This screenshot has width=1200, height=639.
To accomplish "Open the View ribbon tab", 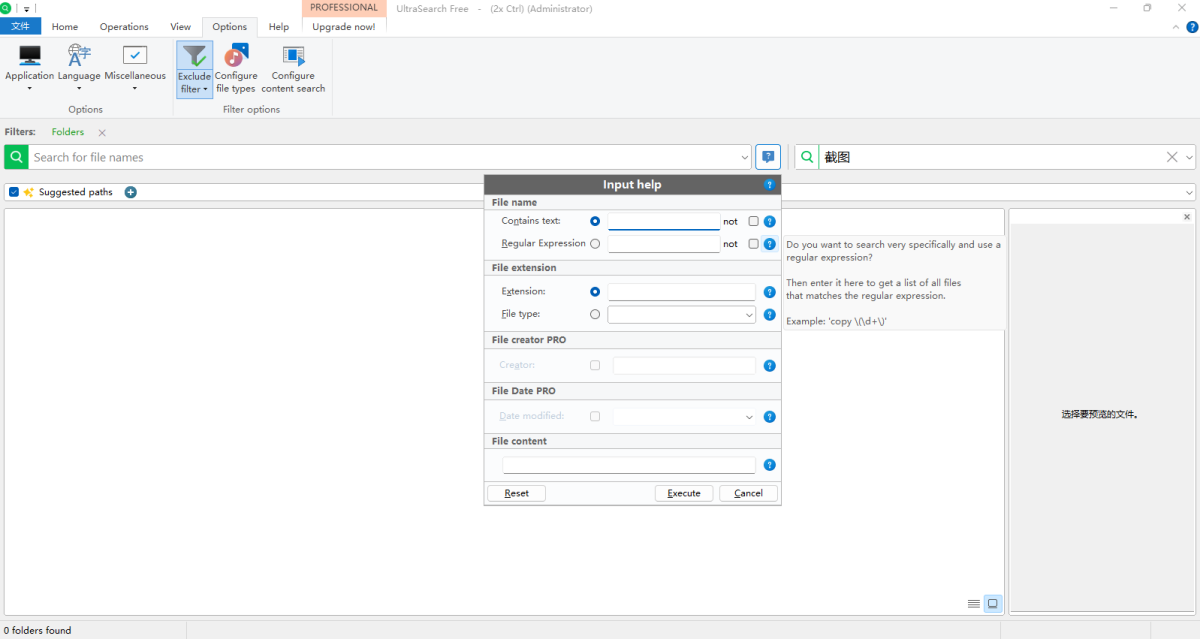I will pos(180,27).
